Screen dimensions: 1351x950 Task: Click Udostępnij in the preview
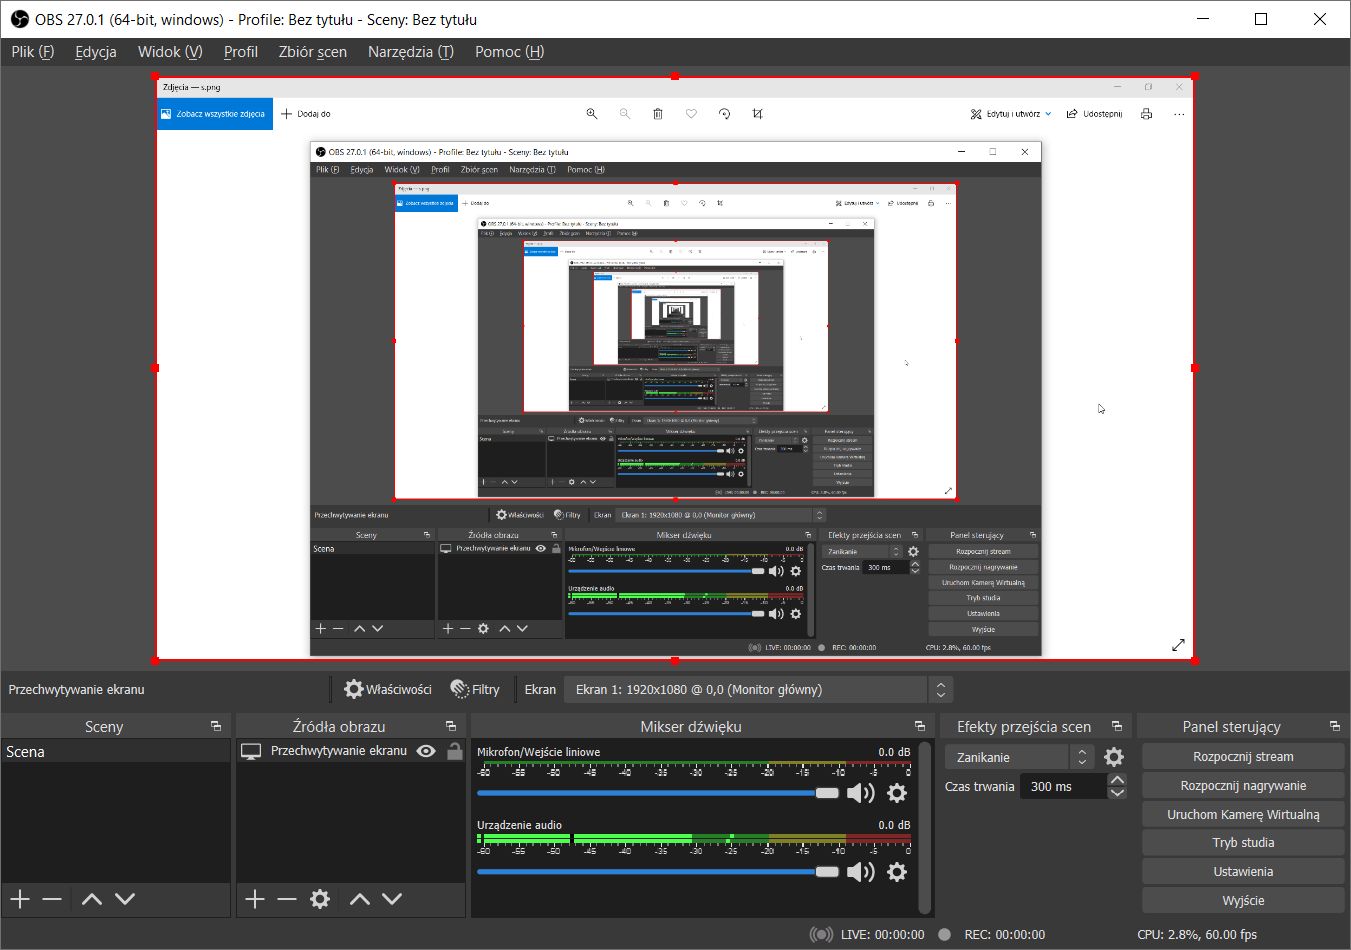(x=1094, y=114)
